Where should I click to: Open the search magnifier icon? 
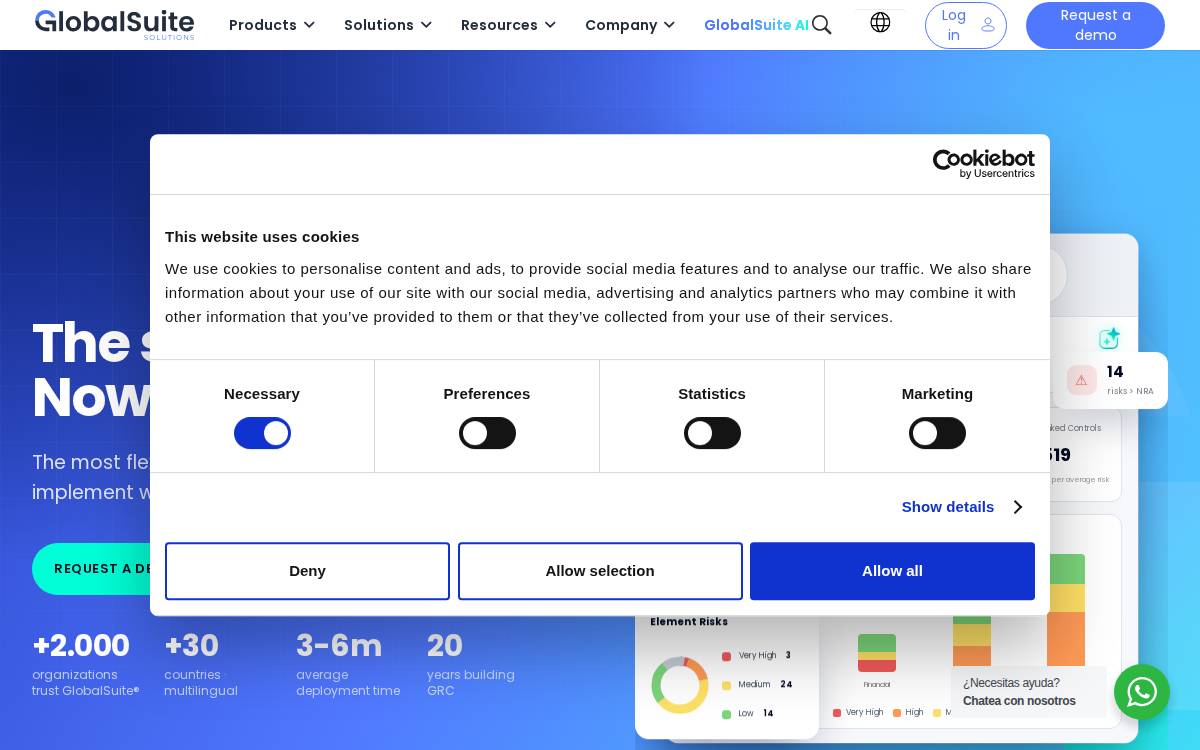tap(822, 25)
